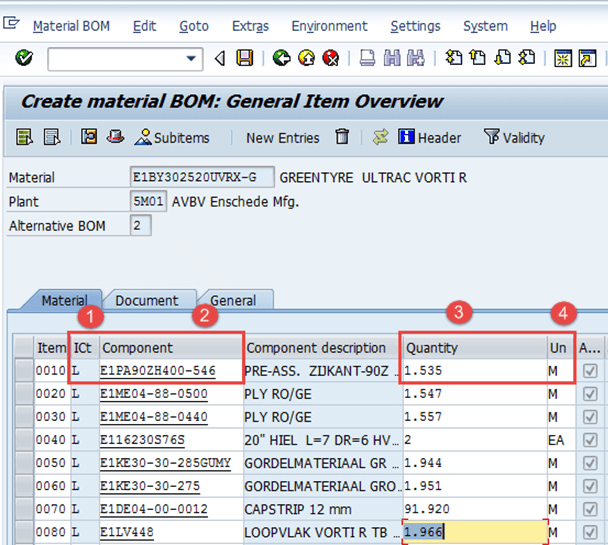The image size is (608, 545).
Task: Toggle checkbox in row 0010
Action: (x=590, y=372)
